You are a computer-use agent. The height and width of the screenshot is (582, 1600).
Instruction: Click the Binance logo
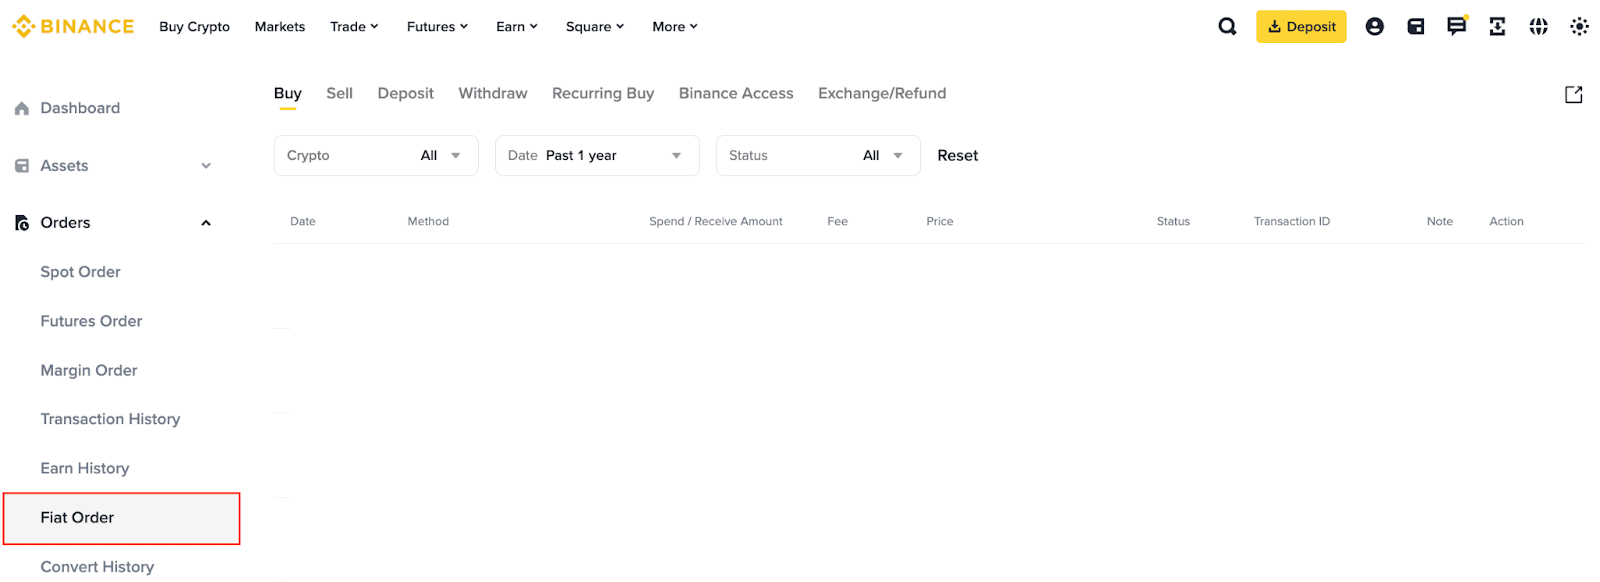[x=73, y=27]
